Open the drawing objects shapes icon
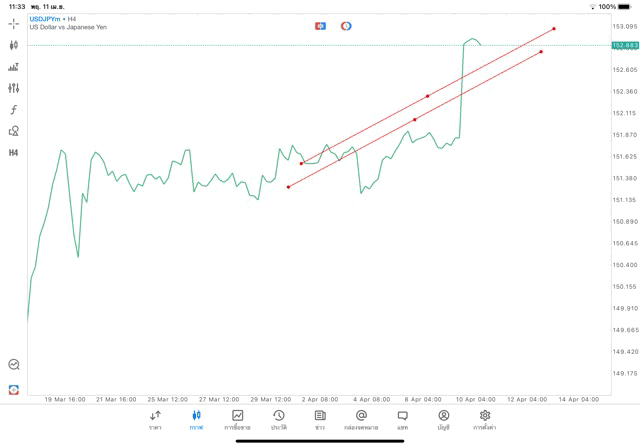The width and height of the screenshot is (640, 447). tap(14, 131)
